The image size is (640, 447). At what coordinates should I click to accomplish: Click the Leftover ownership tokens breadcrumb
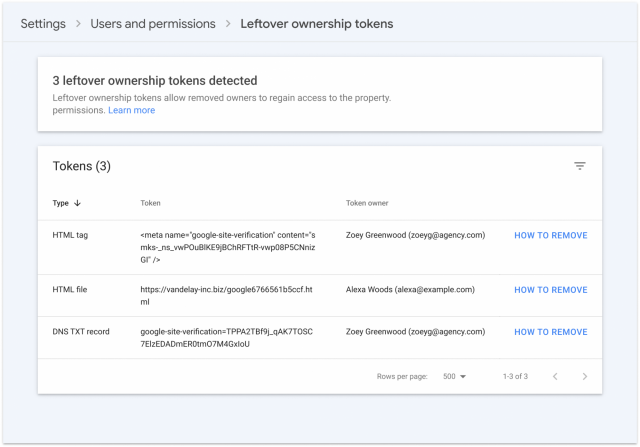[316, 23]
